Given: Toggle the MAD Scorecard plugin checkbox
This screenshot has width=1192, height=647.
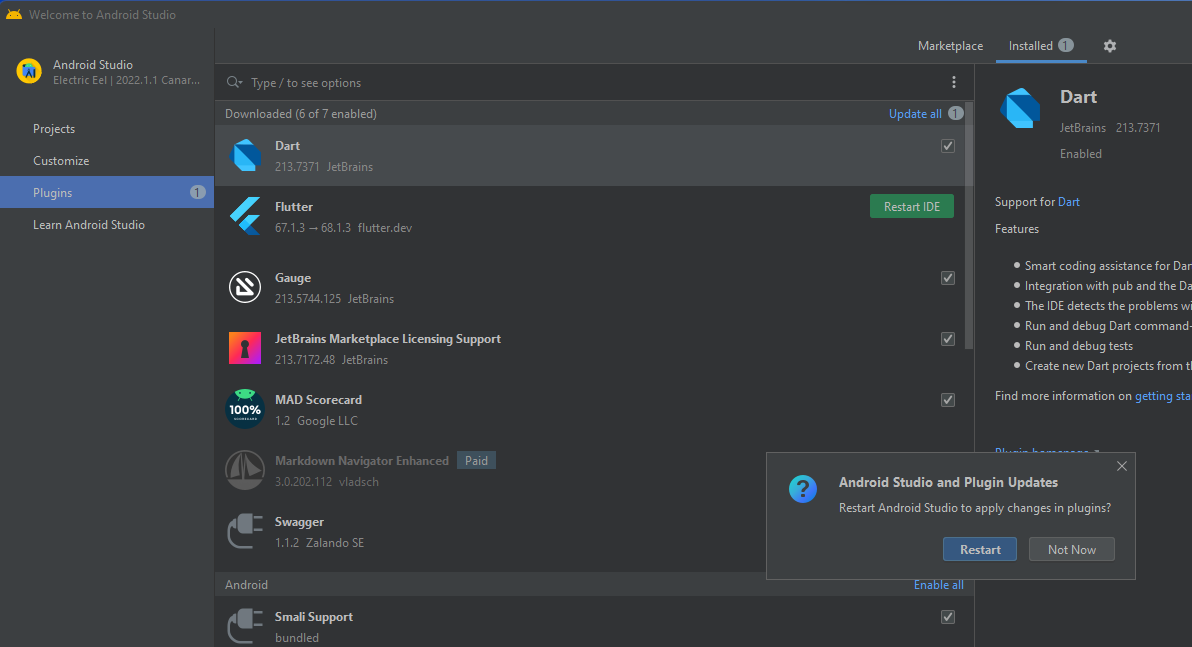Looking at the screenshot, I should [x=948, y=400].
